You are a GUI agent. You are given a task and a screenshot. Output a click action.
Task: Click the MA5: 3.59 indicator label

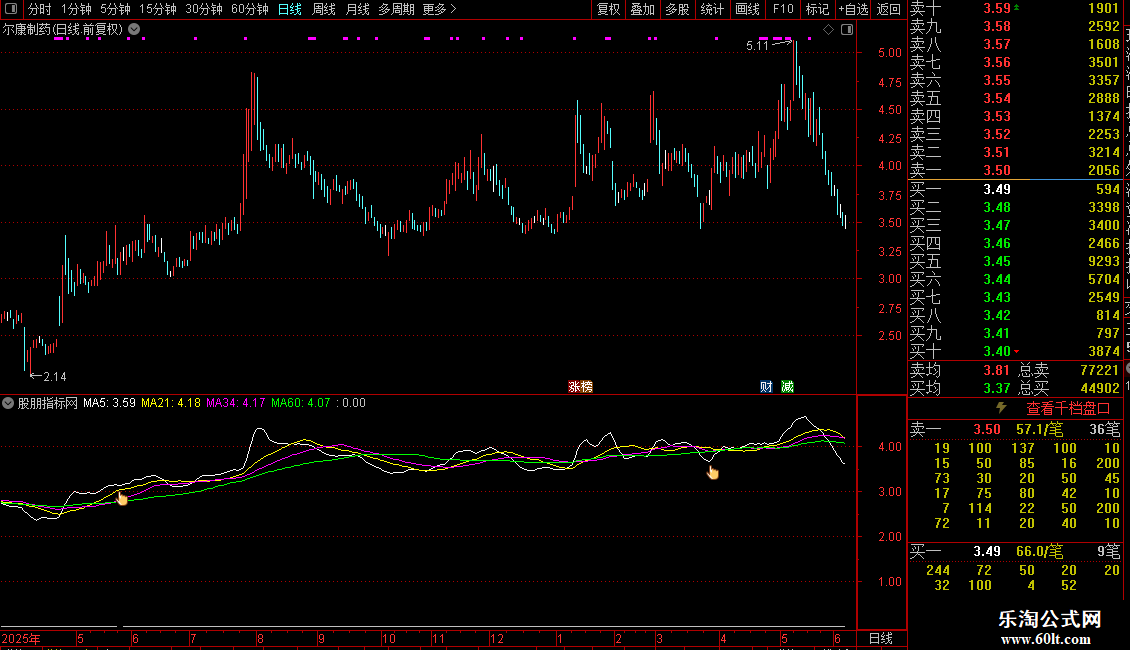tap(110, 403)
